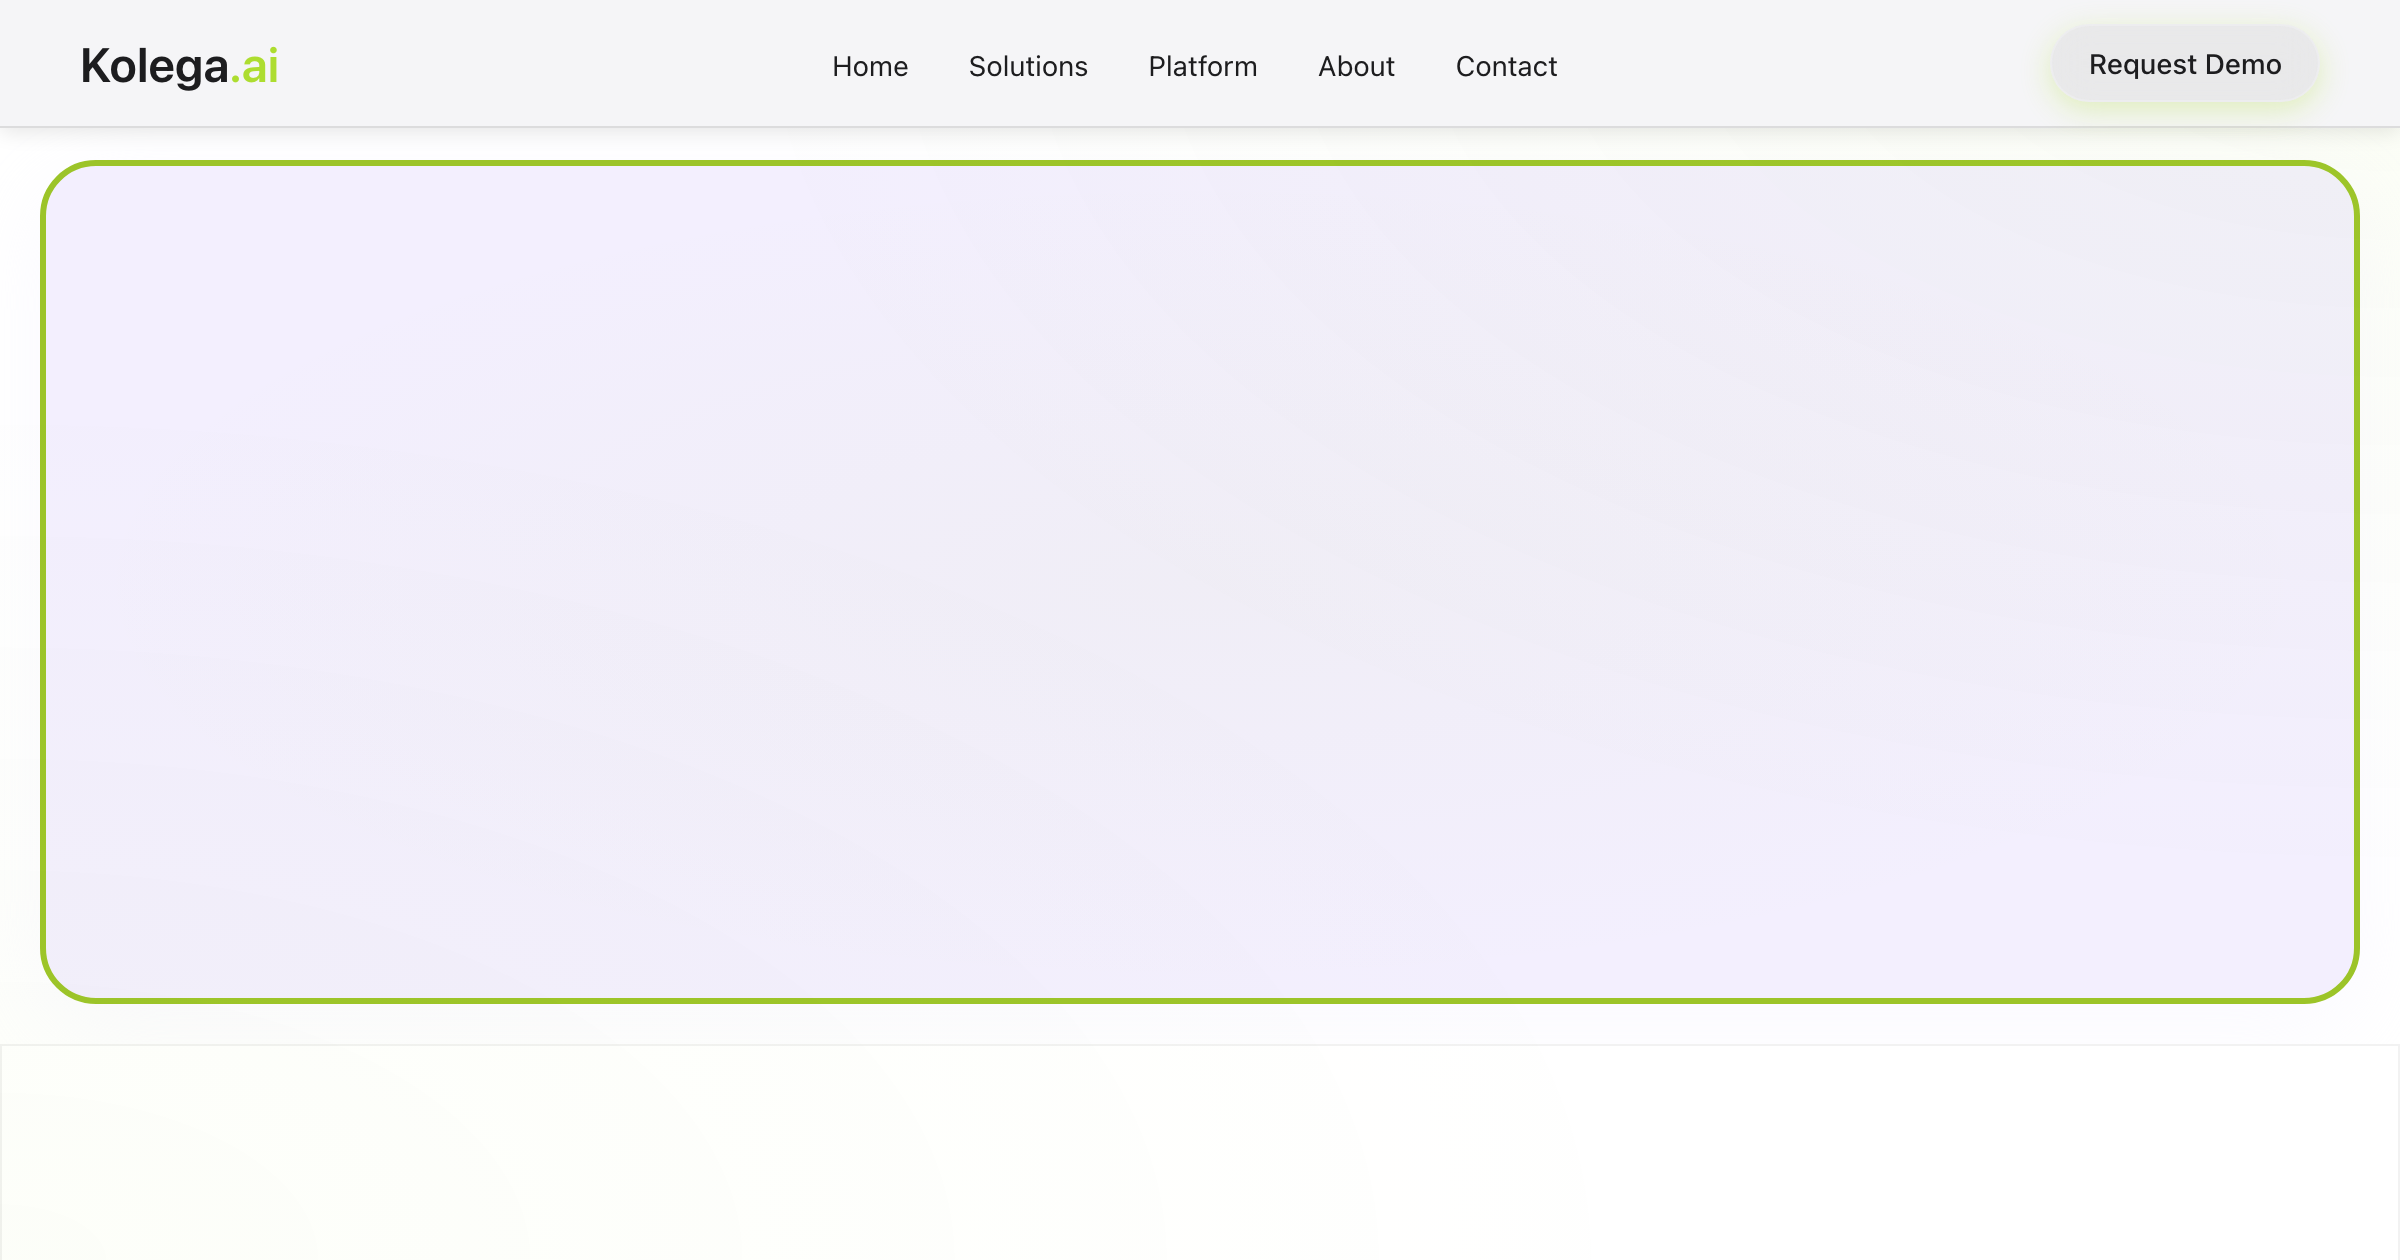Click the Kolega.ai logo

click(179, 66)
